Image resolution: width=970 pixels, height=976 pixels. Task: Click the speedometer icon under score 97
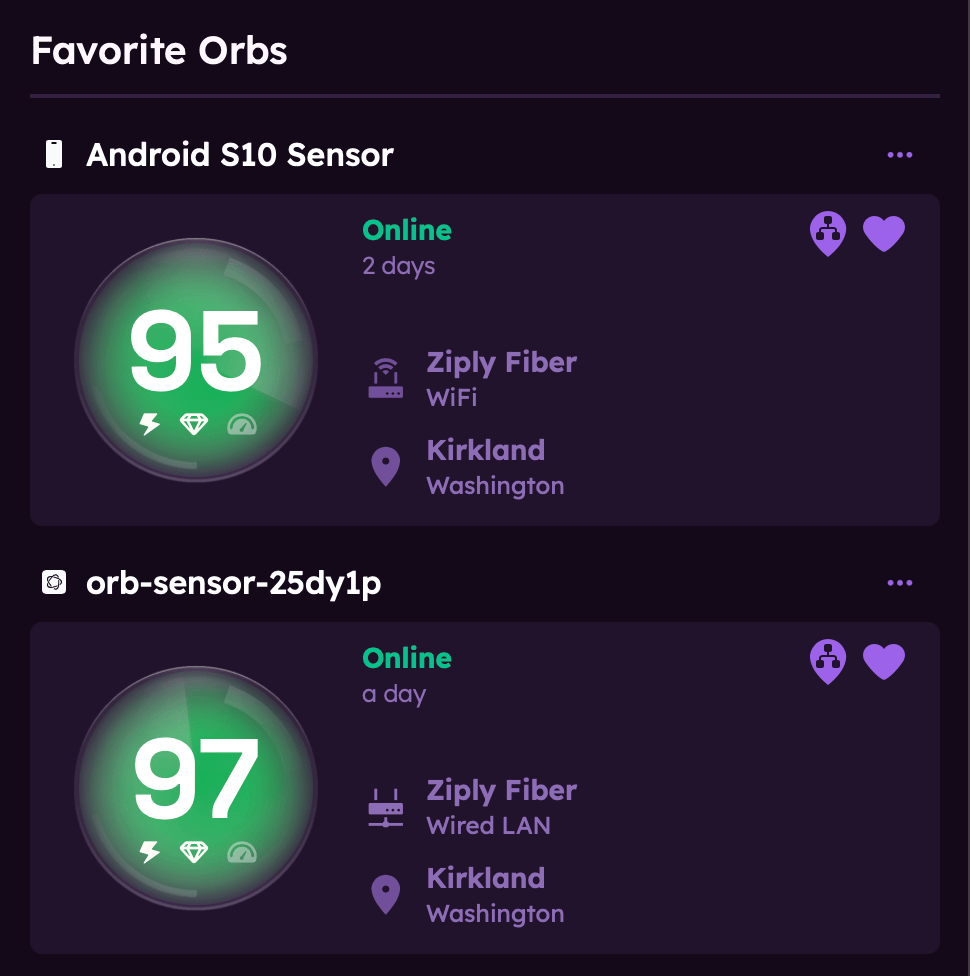coord(241,852)
